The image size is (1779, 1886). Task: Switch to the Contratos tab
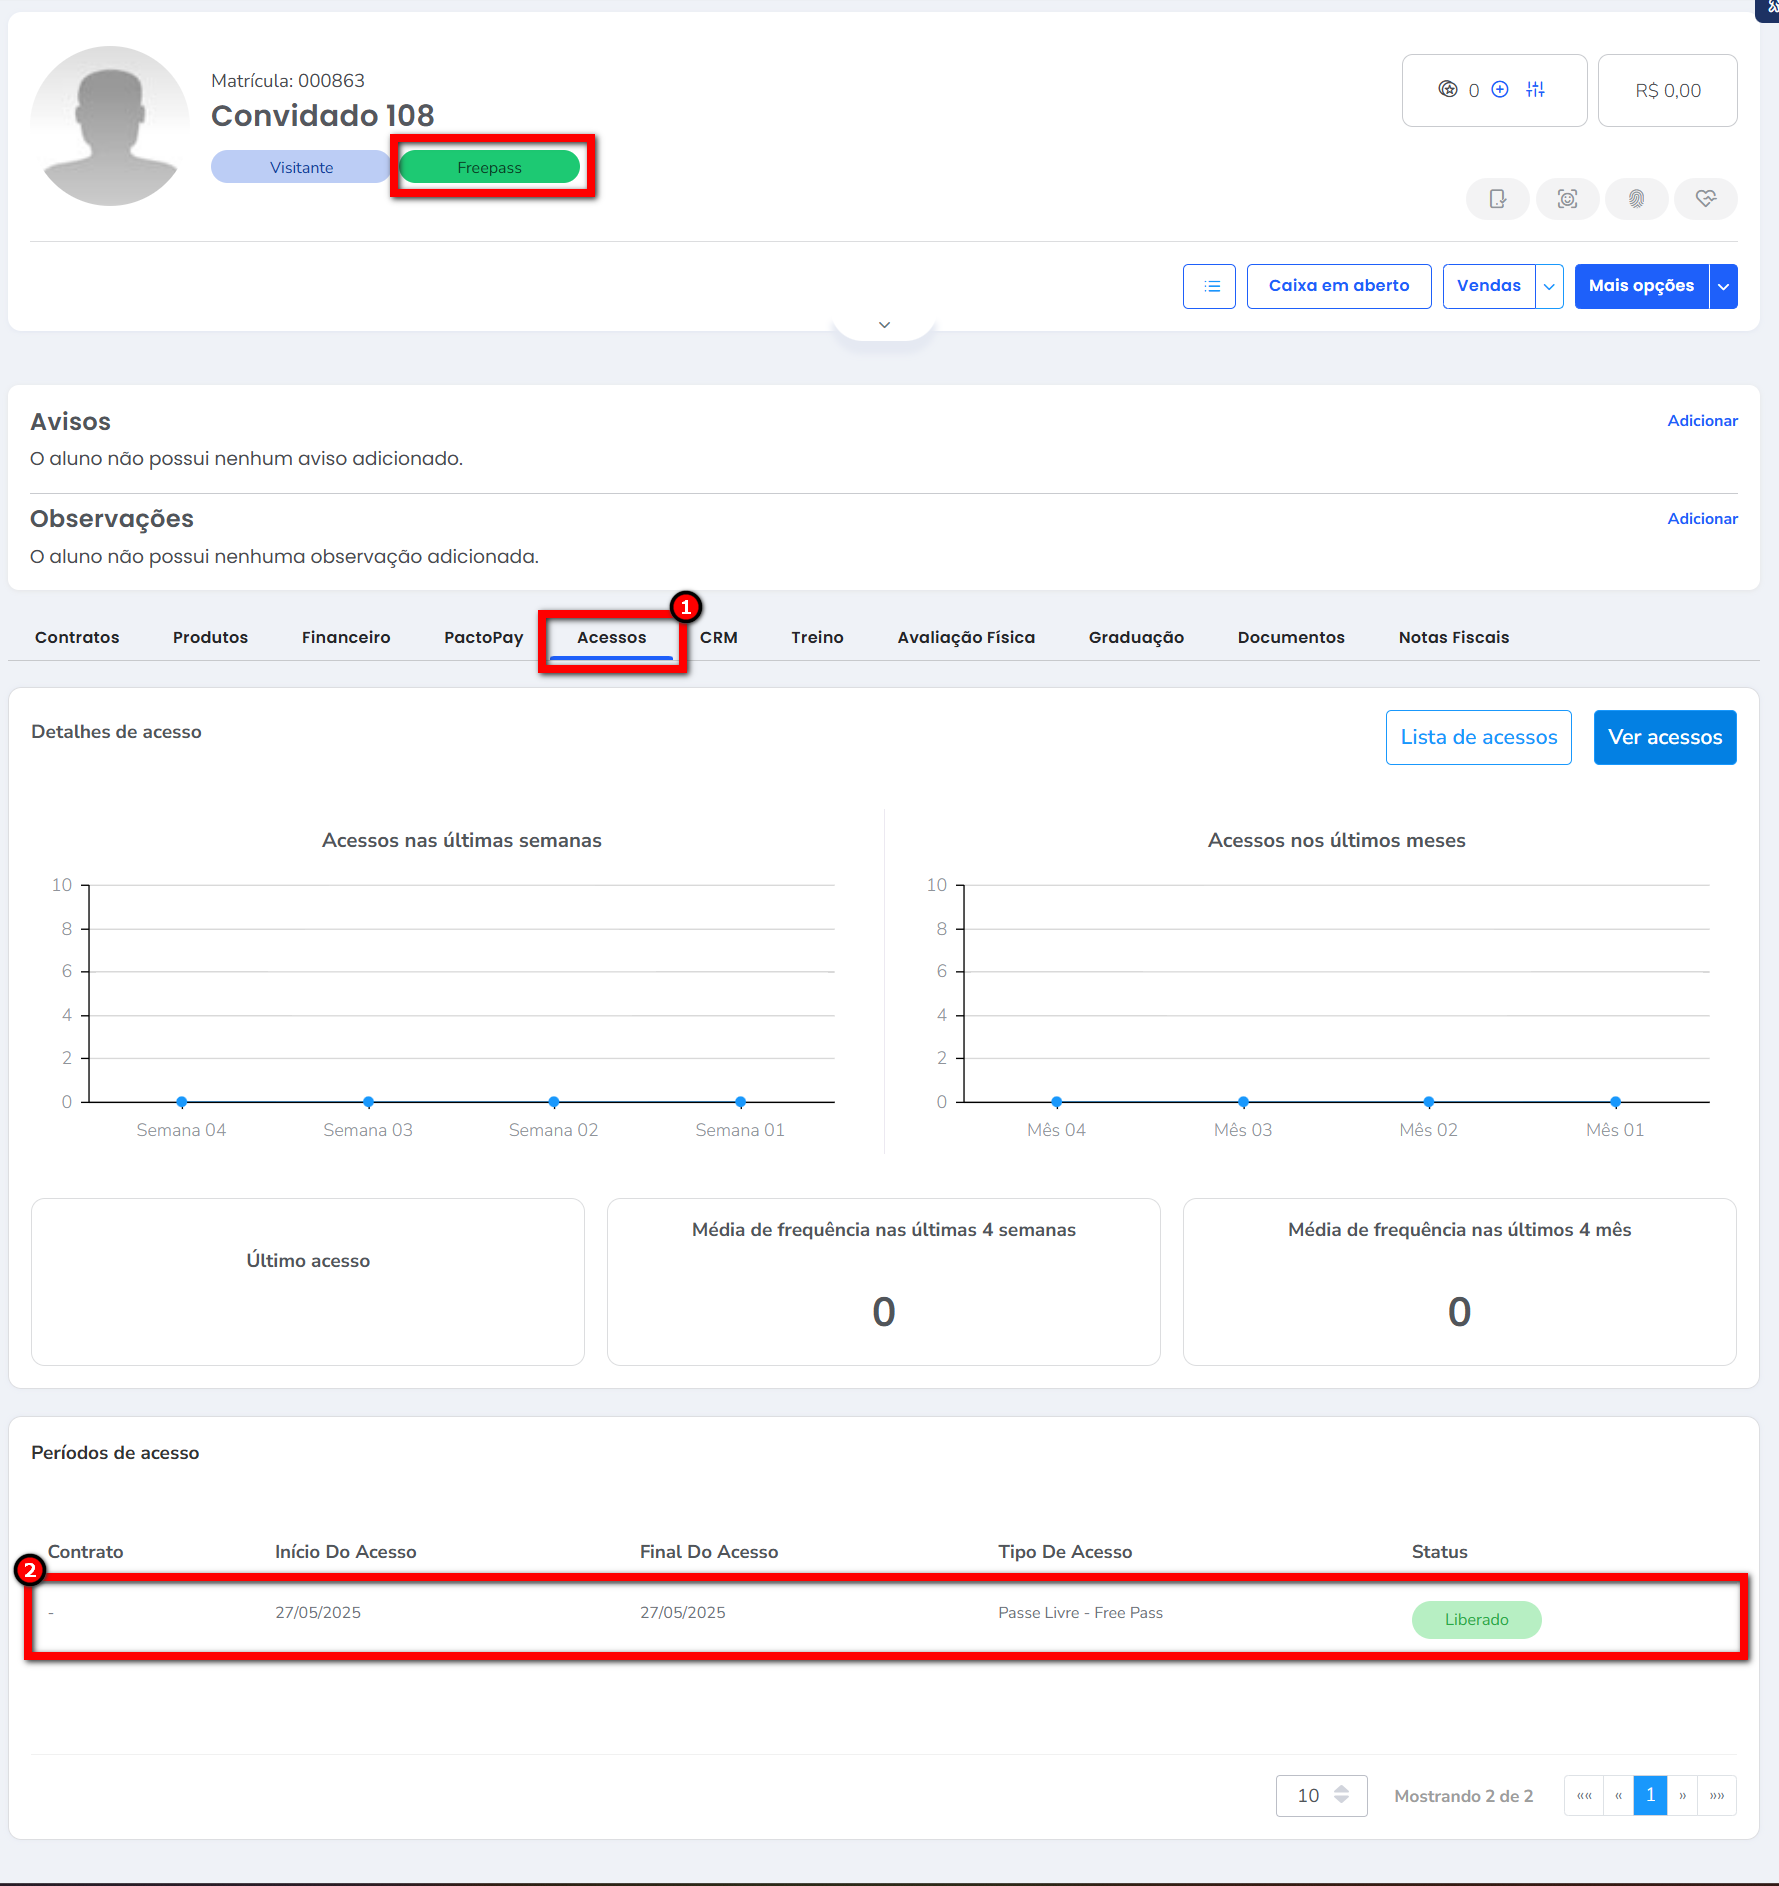tap(77, 637)
